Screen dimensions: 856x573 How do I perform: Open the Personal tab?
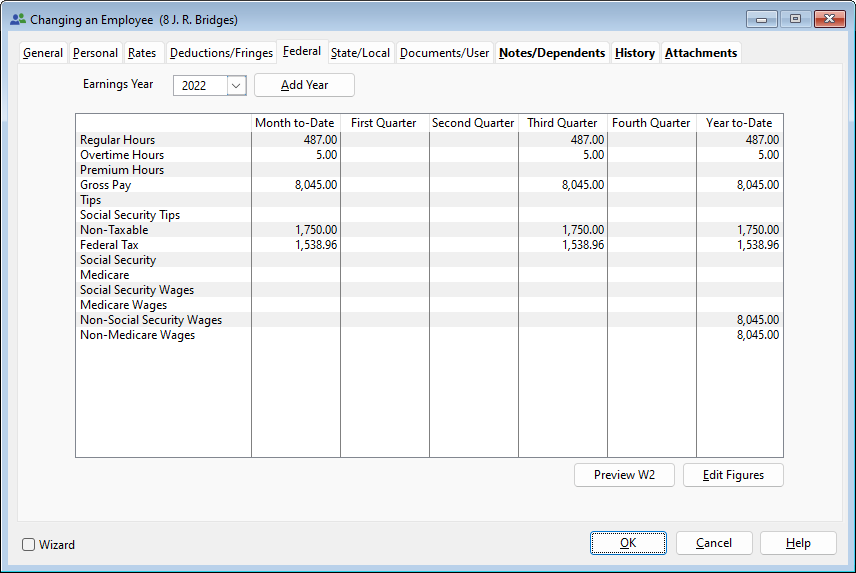point(95,53)
